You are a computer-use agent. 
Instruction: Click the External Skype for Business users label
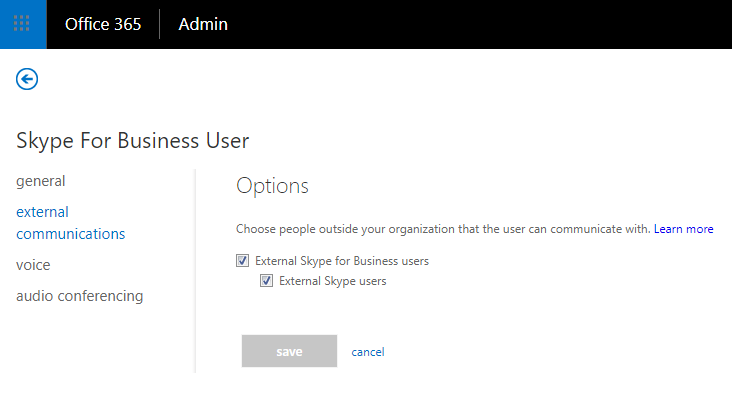tap(342, 261)
